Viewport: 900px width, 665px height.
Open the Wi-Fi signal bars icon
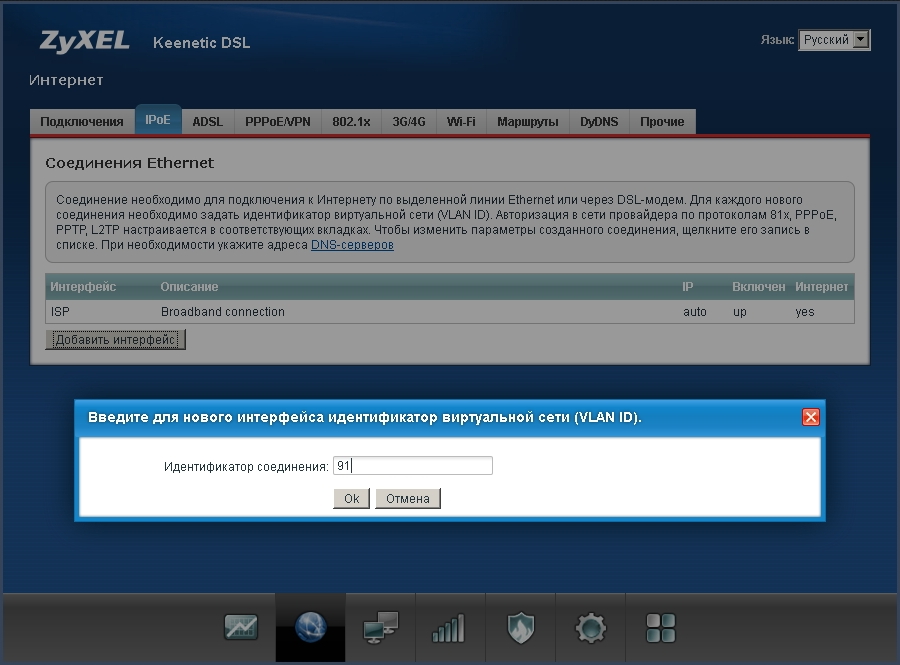coord(449,628)
